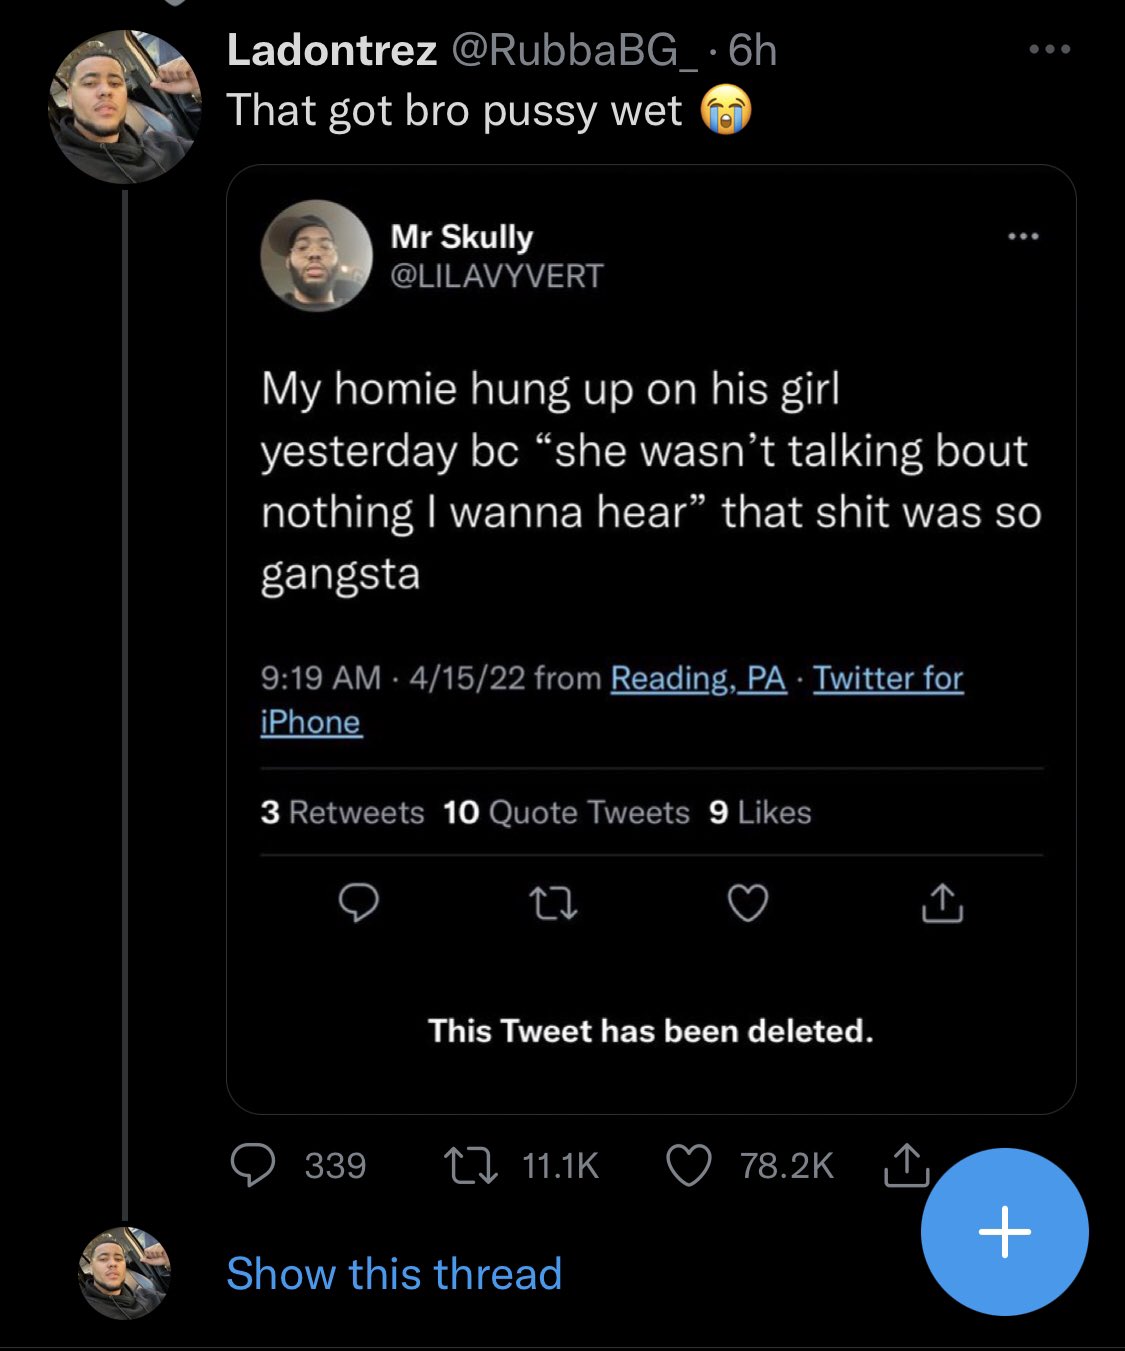The height and width of the screenshot is (1351, 1125).
Task: View the 3 Retweets list
Action: point(342,812)
